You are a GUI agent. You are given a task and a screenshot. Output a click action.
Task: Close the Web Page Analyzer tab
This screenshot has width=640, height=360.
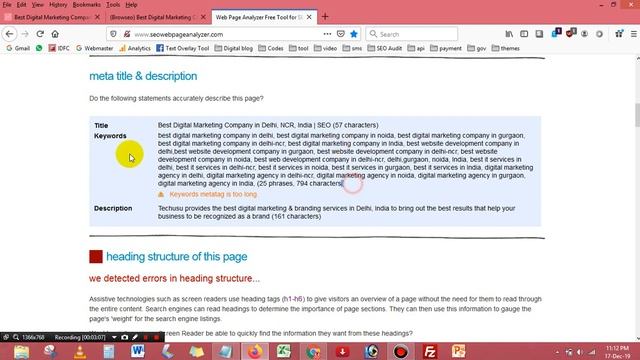click(309, 17)
